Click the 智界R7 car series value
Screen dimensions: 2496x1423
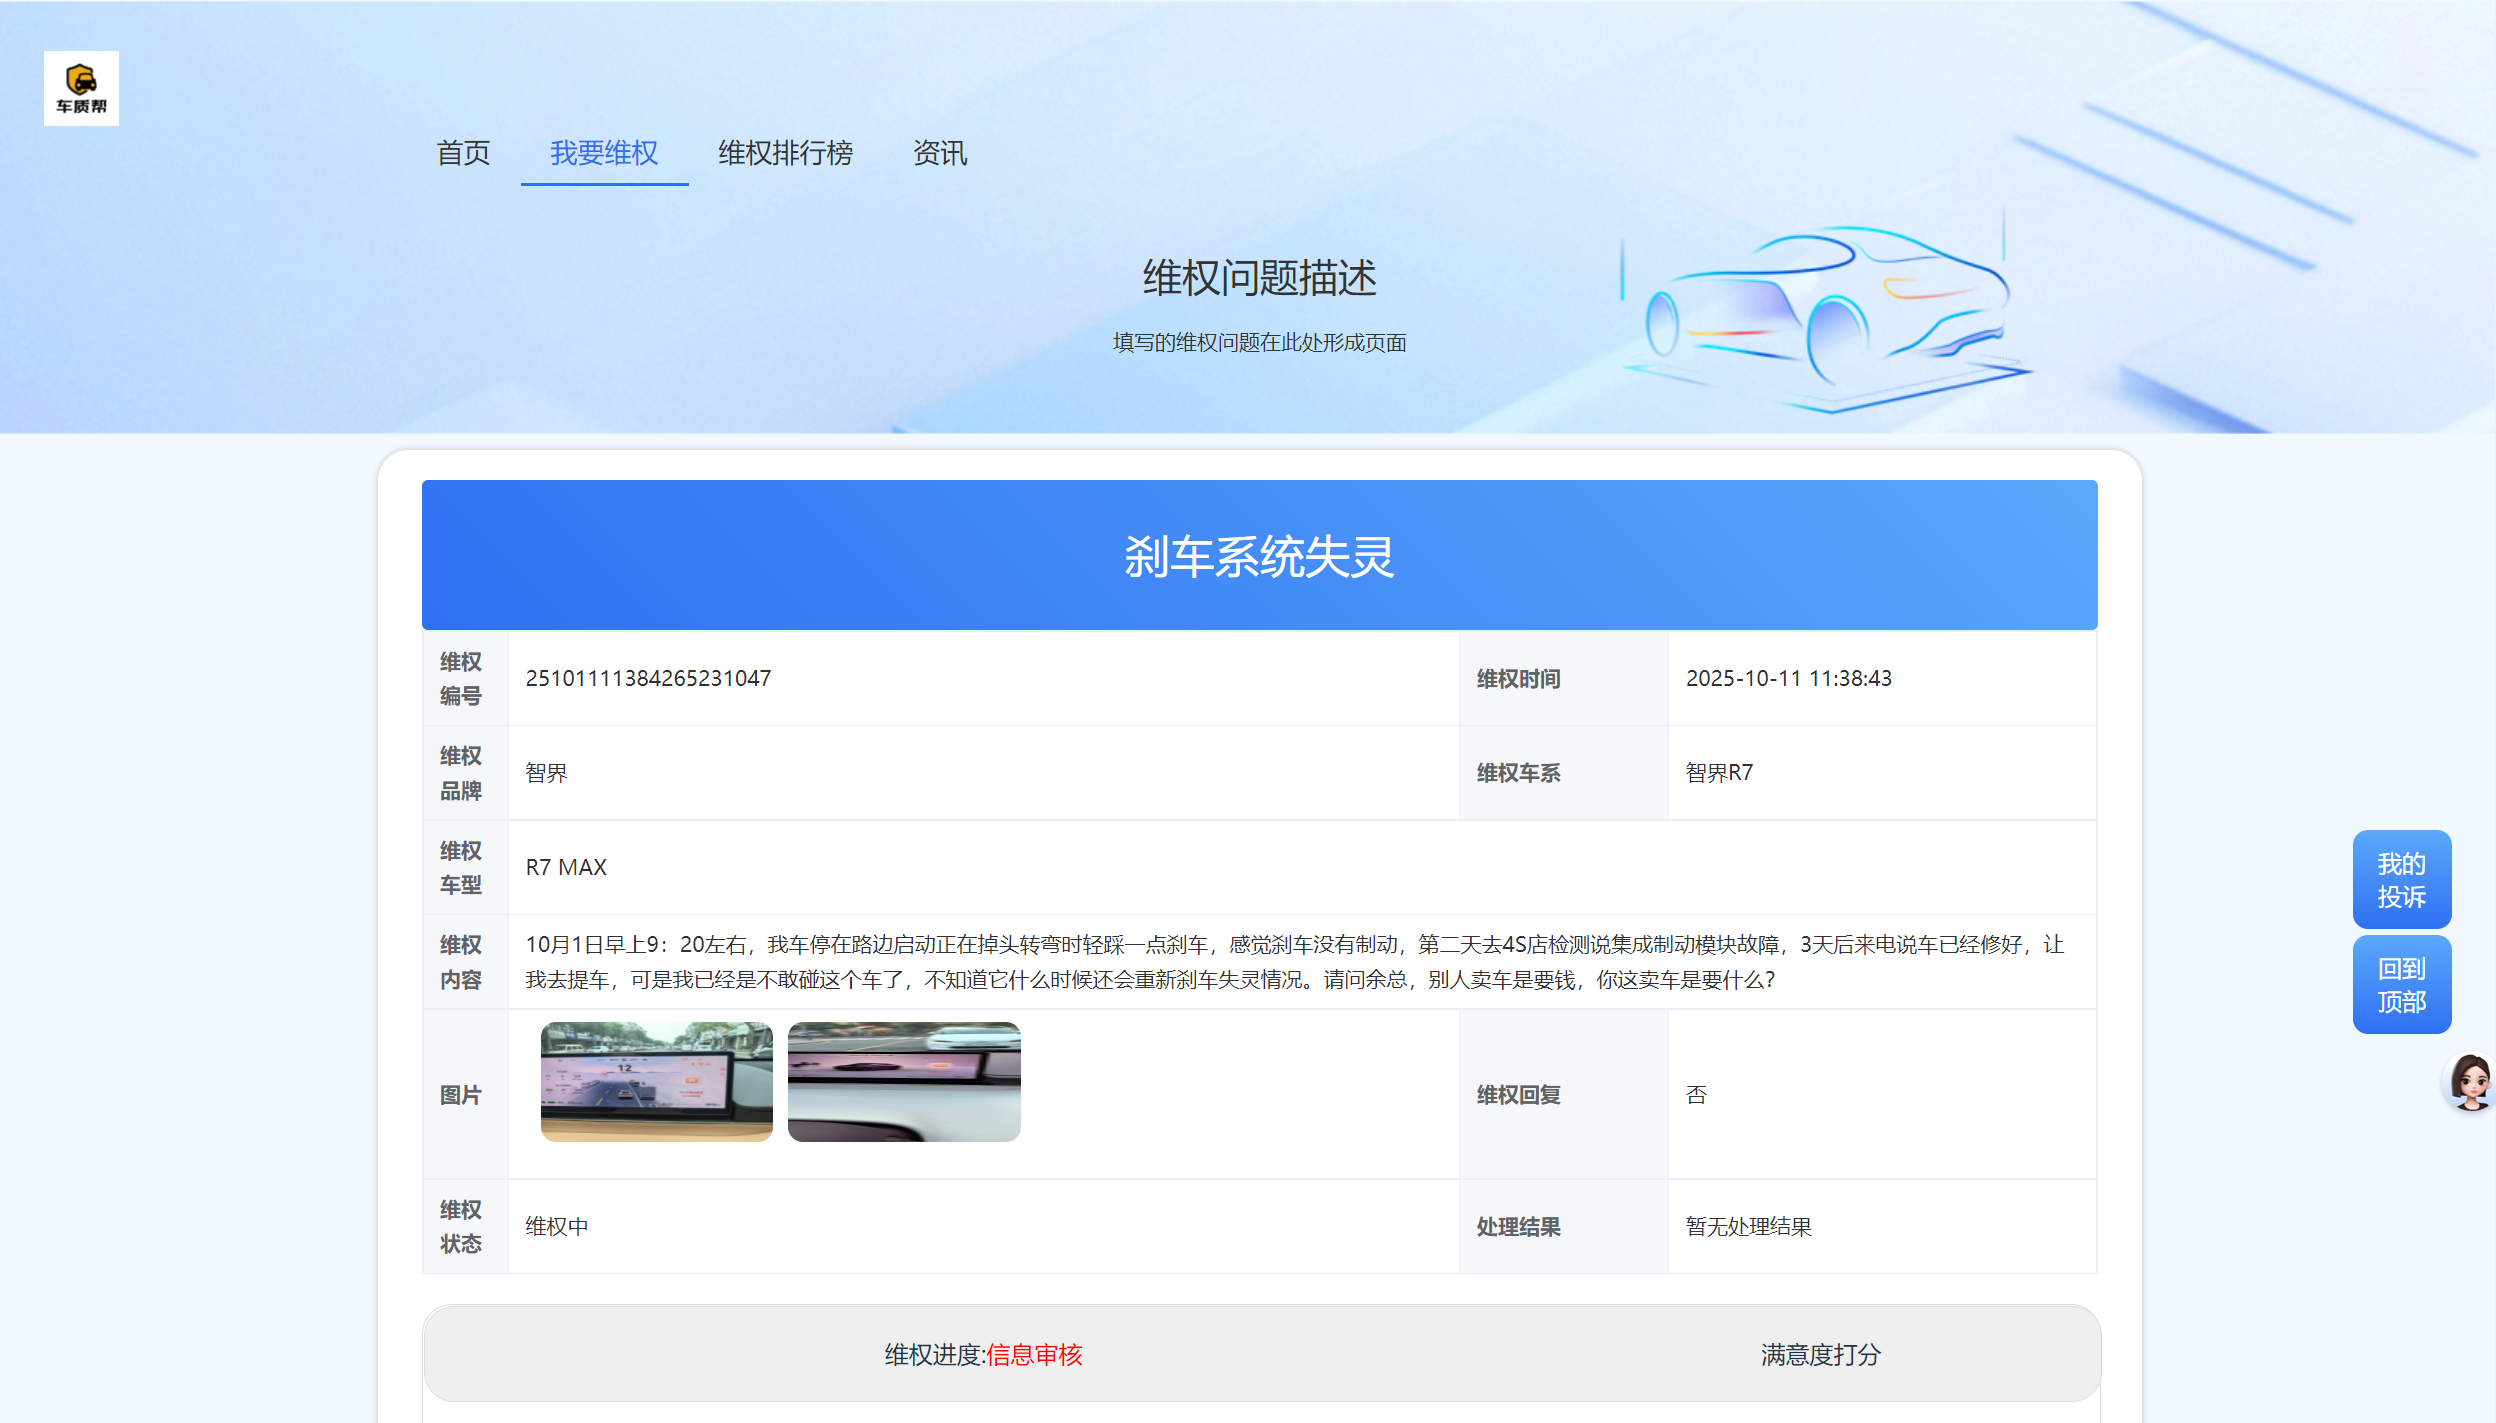1718,772
